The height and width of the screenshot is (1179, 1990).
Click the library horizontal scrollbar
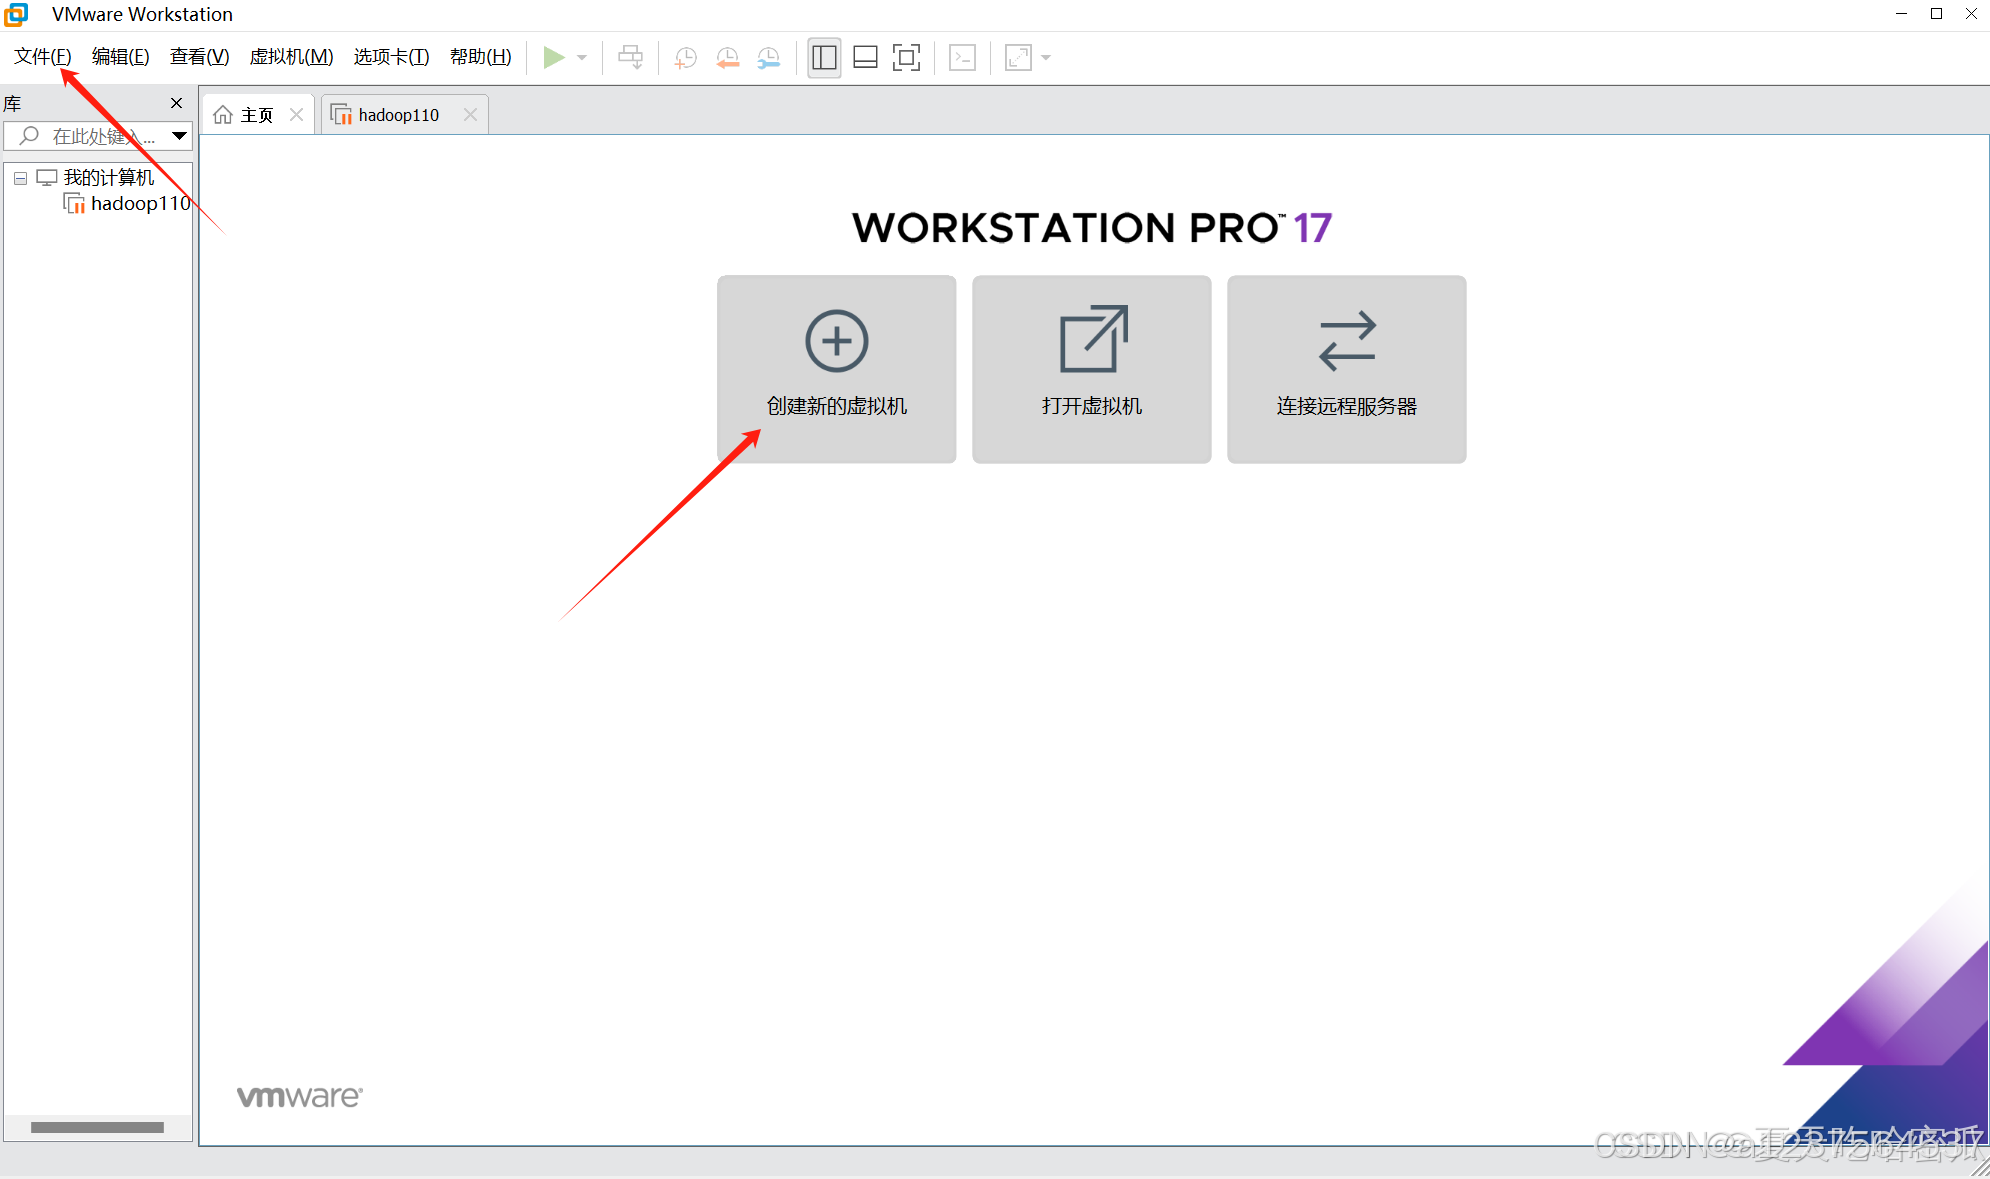97,1127
